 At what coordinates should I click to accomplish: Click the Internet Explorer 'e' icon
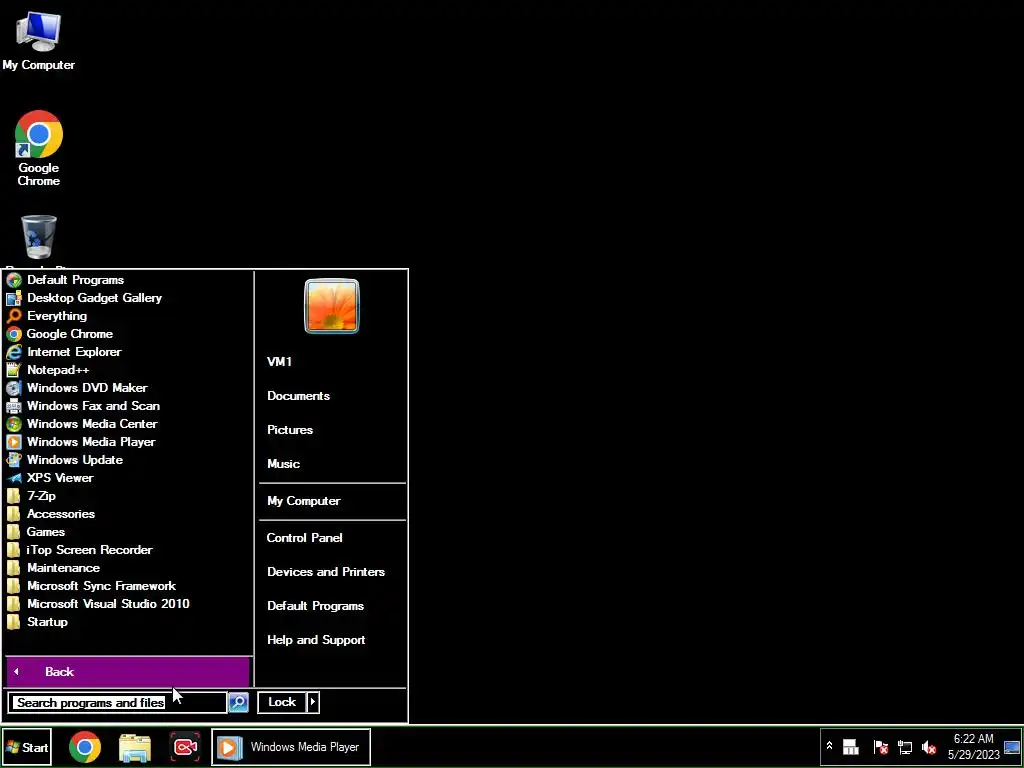14,352
